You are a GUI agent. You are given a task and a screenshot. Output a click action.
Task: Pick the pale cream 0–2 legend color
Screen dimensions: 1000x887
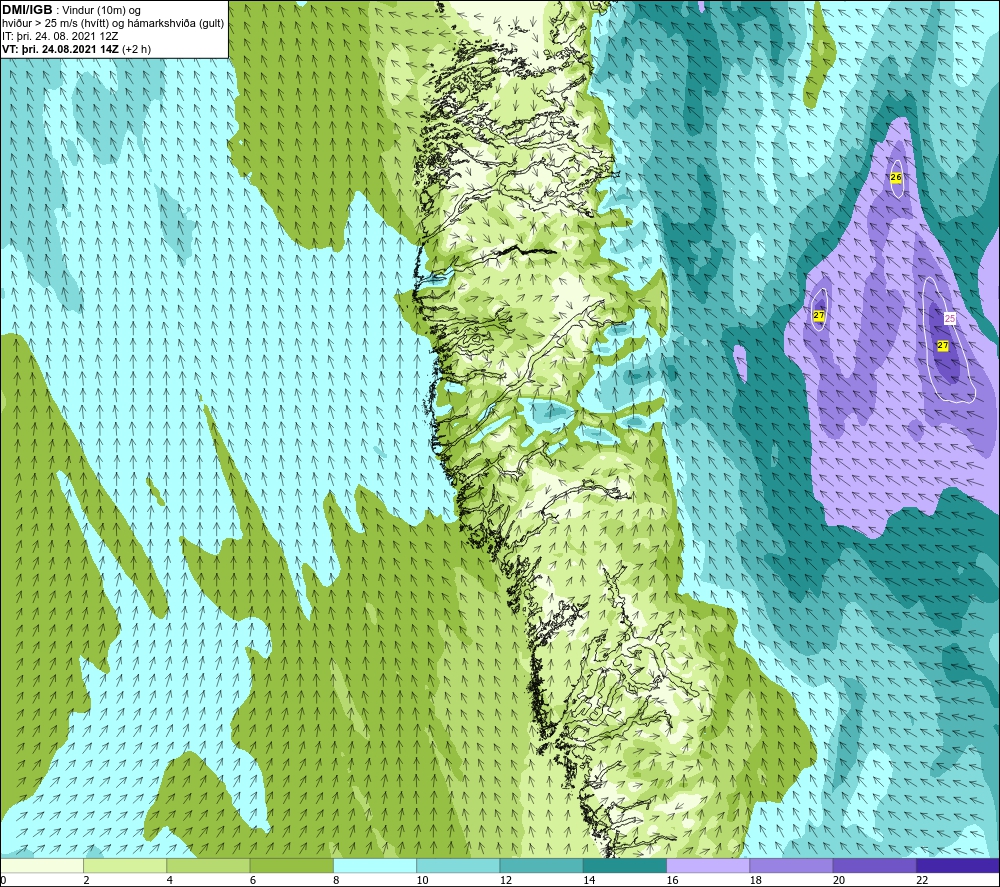(x=42, y=865)
